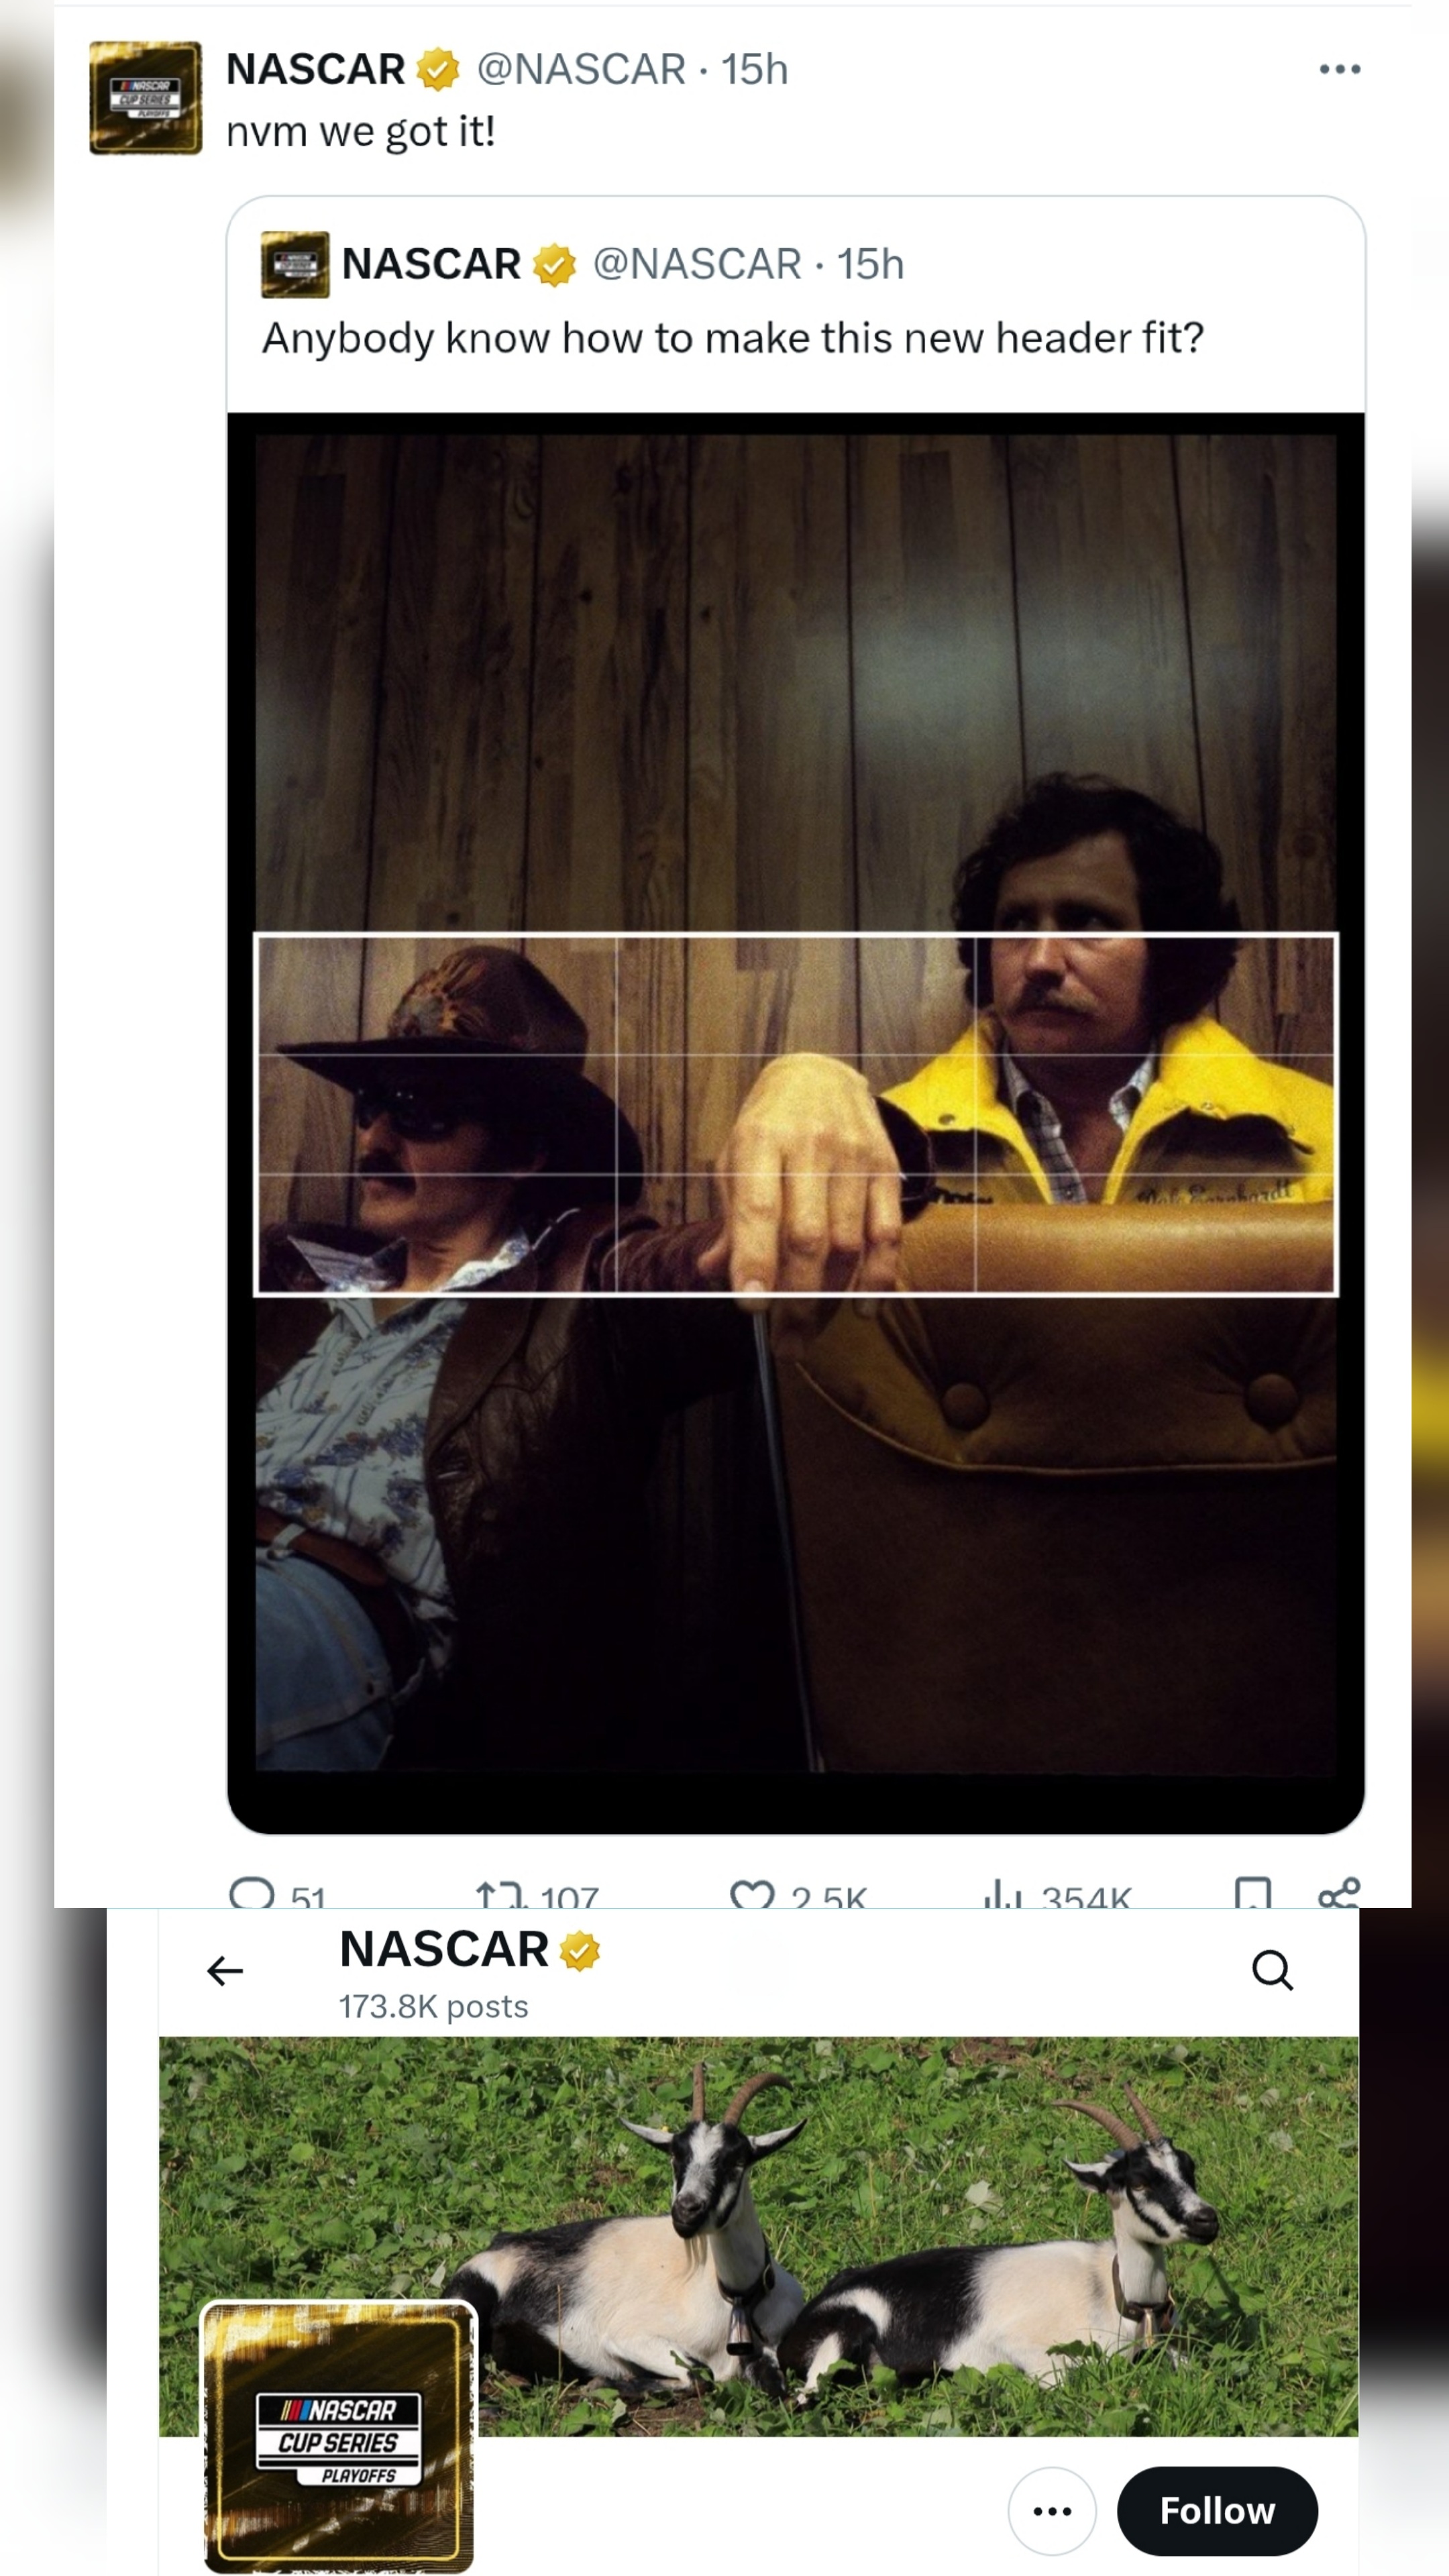Click the verified badge next to profile name
The image size is (1449, 2576).
coord(580,1951)
